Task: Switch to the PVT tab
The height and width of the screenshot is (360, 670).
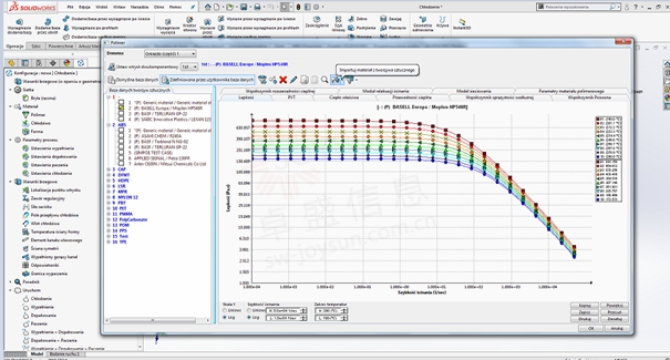Action: point(291,98)
